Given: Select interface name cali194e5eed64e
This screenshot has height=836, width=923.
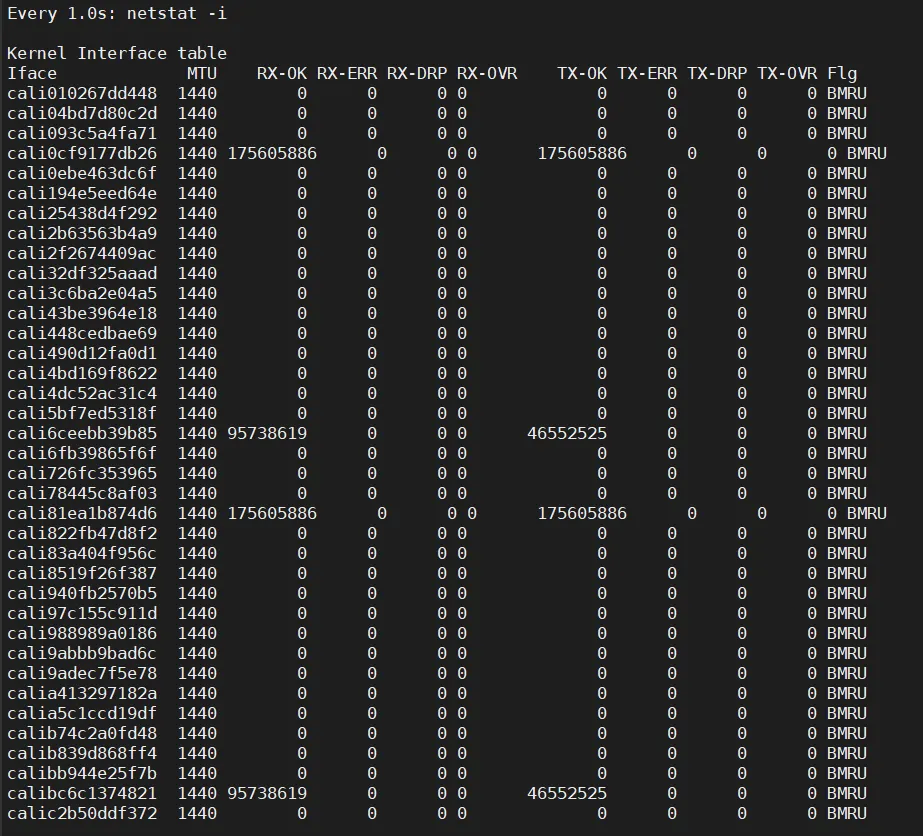Looking at the screenshot, I should [82, 194].
